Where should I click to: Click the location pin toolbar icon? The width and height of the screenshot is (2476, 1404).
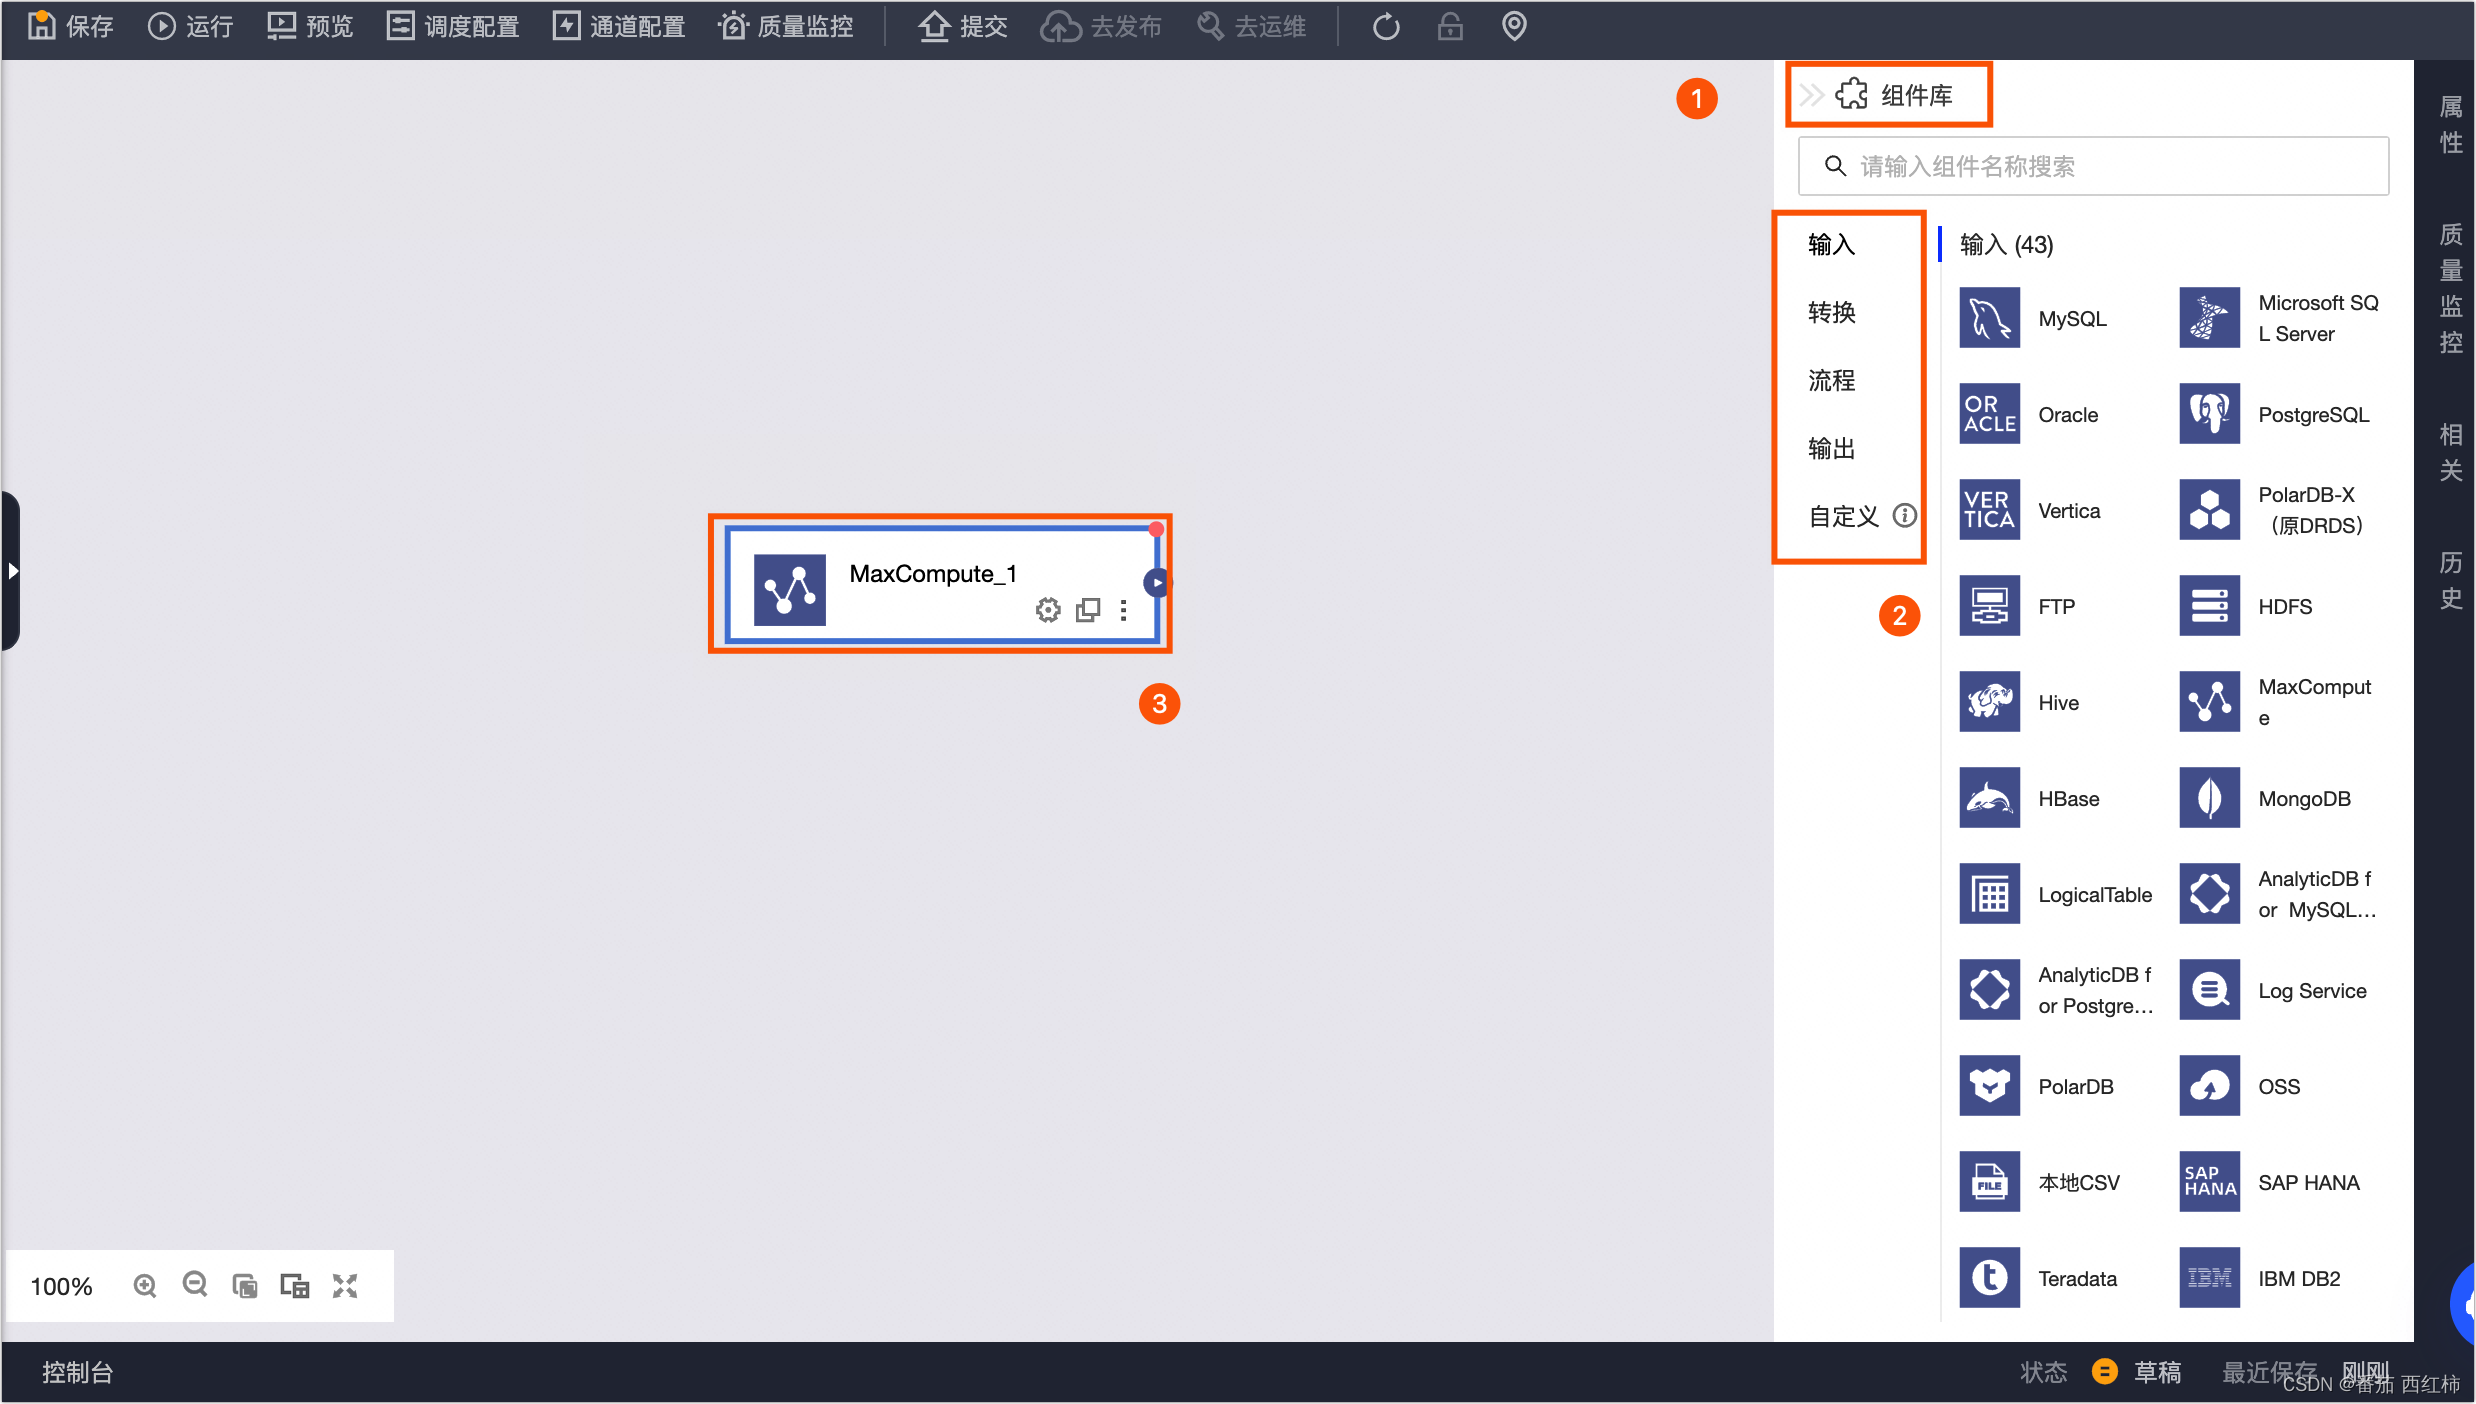1514,26
